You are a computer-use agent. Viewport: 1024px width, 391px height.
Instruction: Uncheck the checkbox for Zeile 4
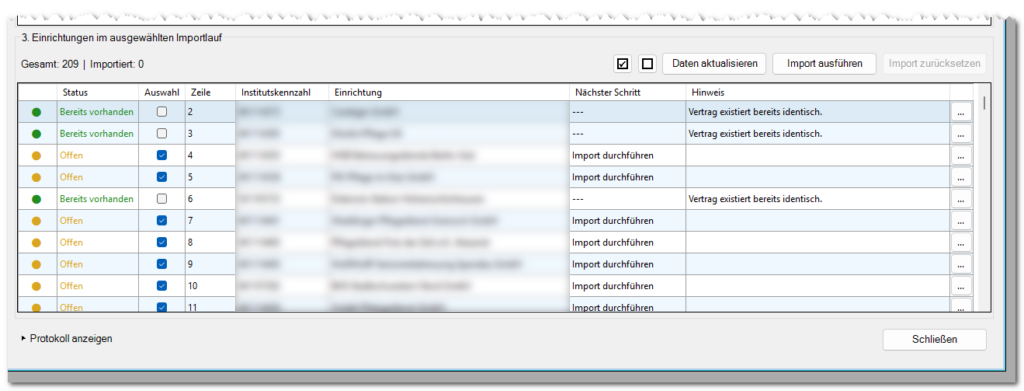[x=162, y=155]
